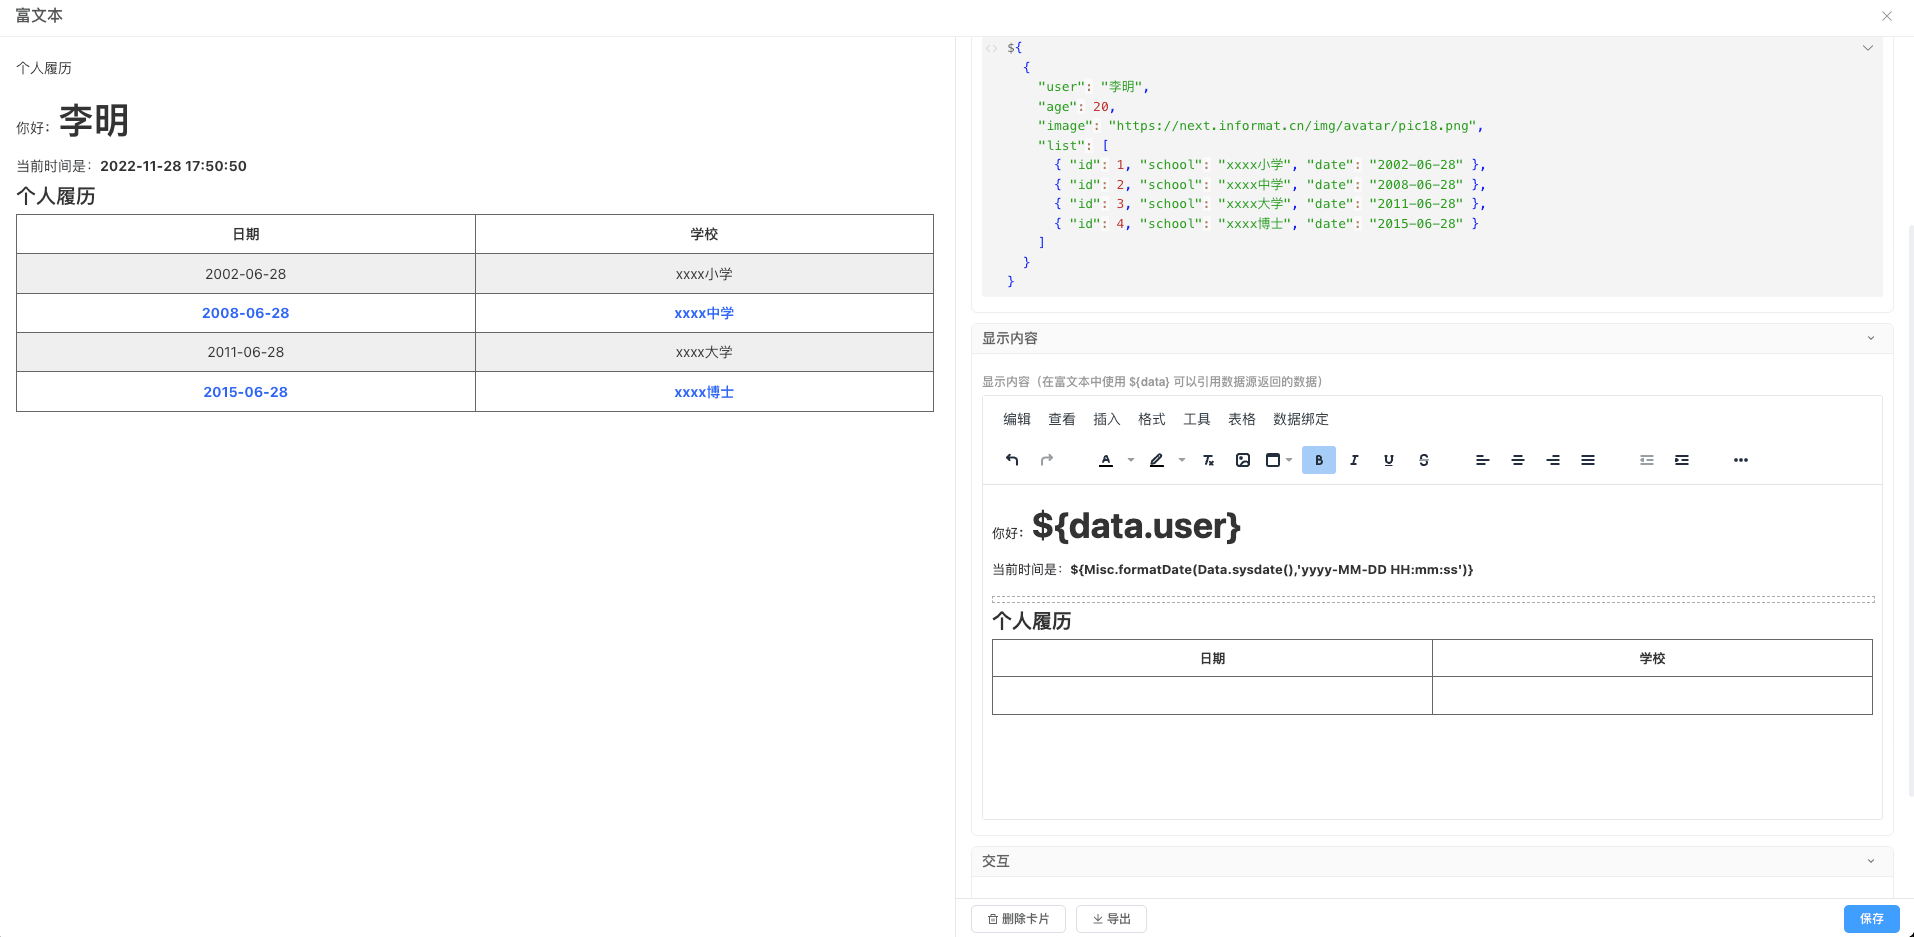The width and height of the screenshot is (1914, 937).
Task: Click the 保存 button
Action: (x=1871, y=918)
